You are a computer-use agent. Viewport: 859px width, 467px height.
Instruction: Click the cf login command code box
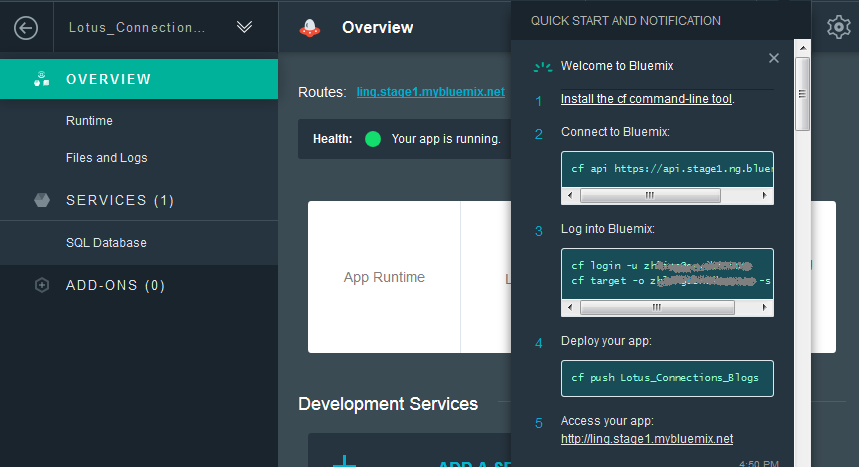[667, 273]
